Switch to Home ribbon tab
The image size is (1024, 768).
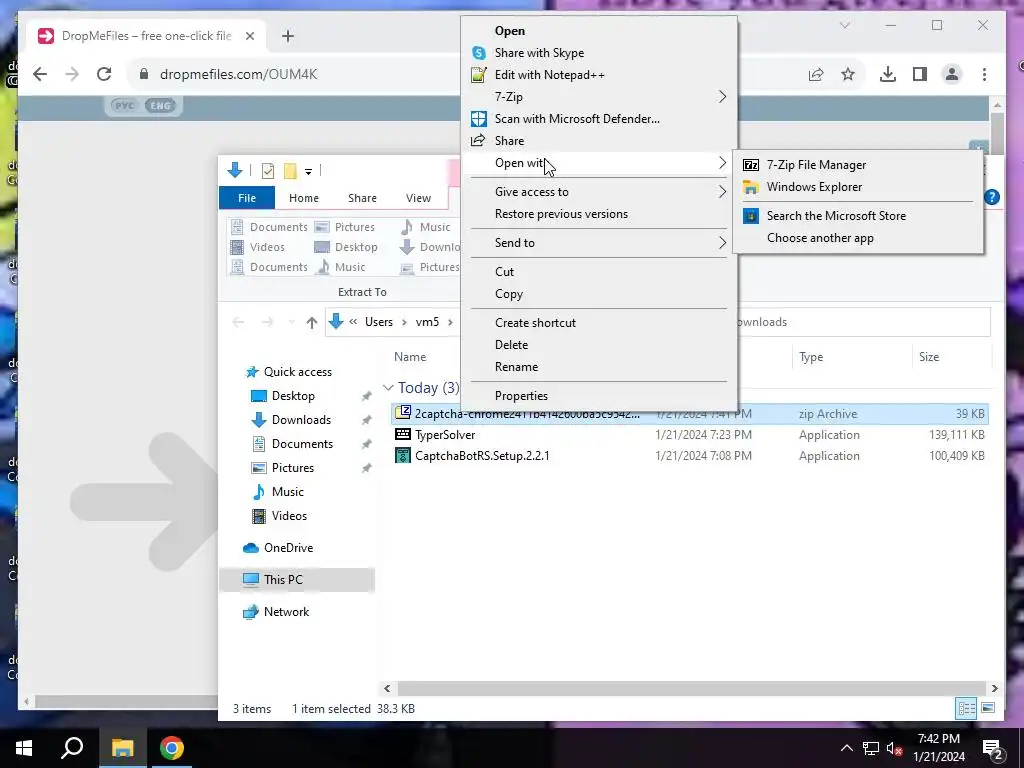[304, 198]
